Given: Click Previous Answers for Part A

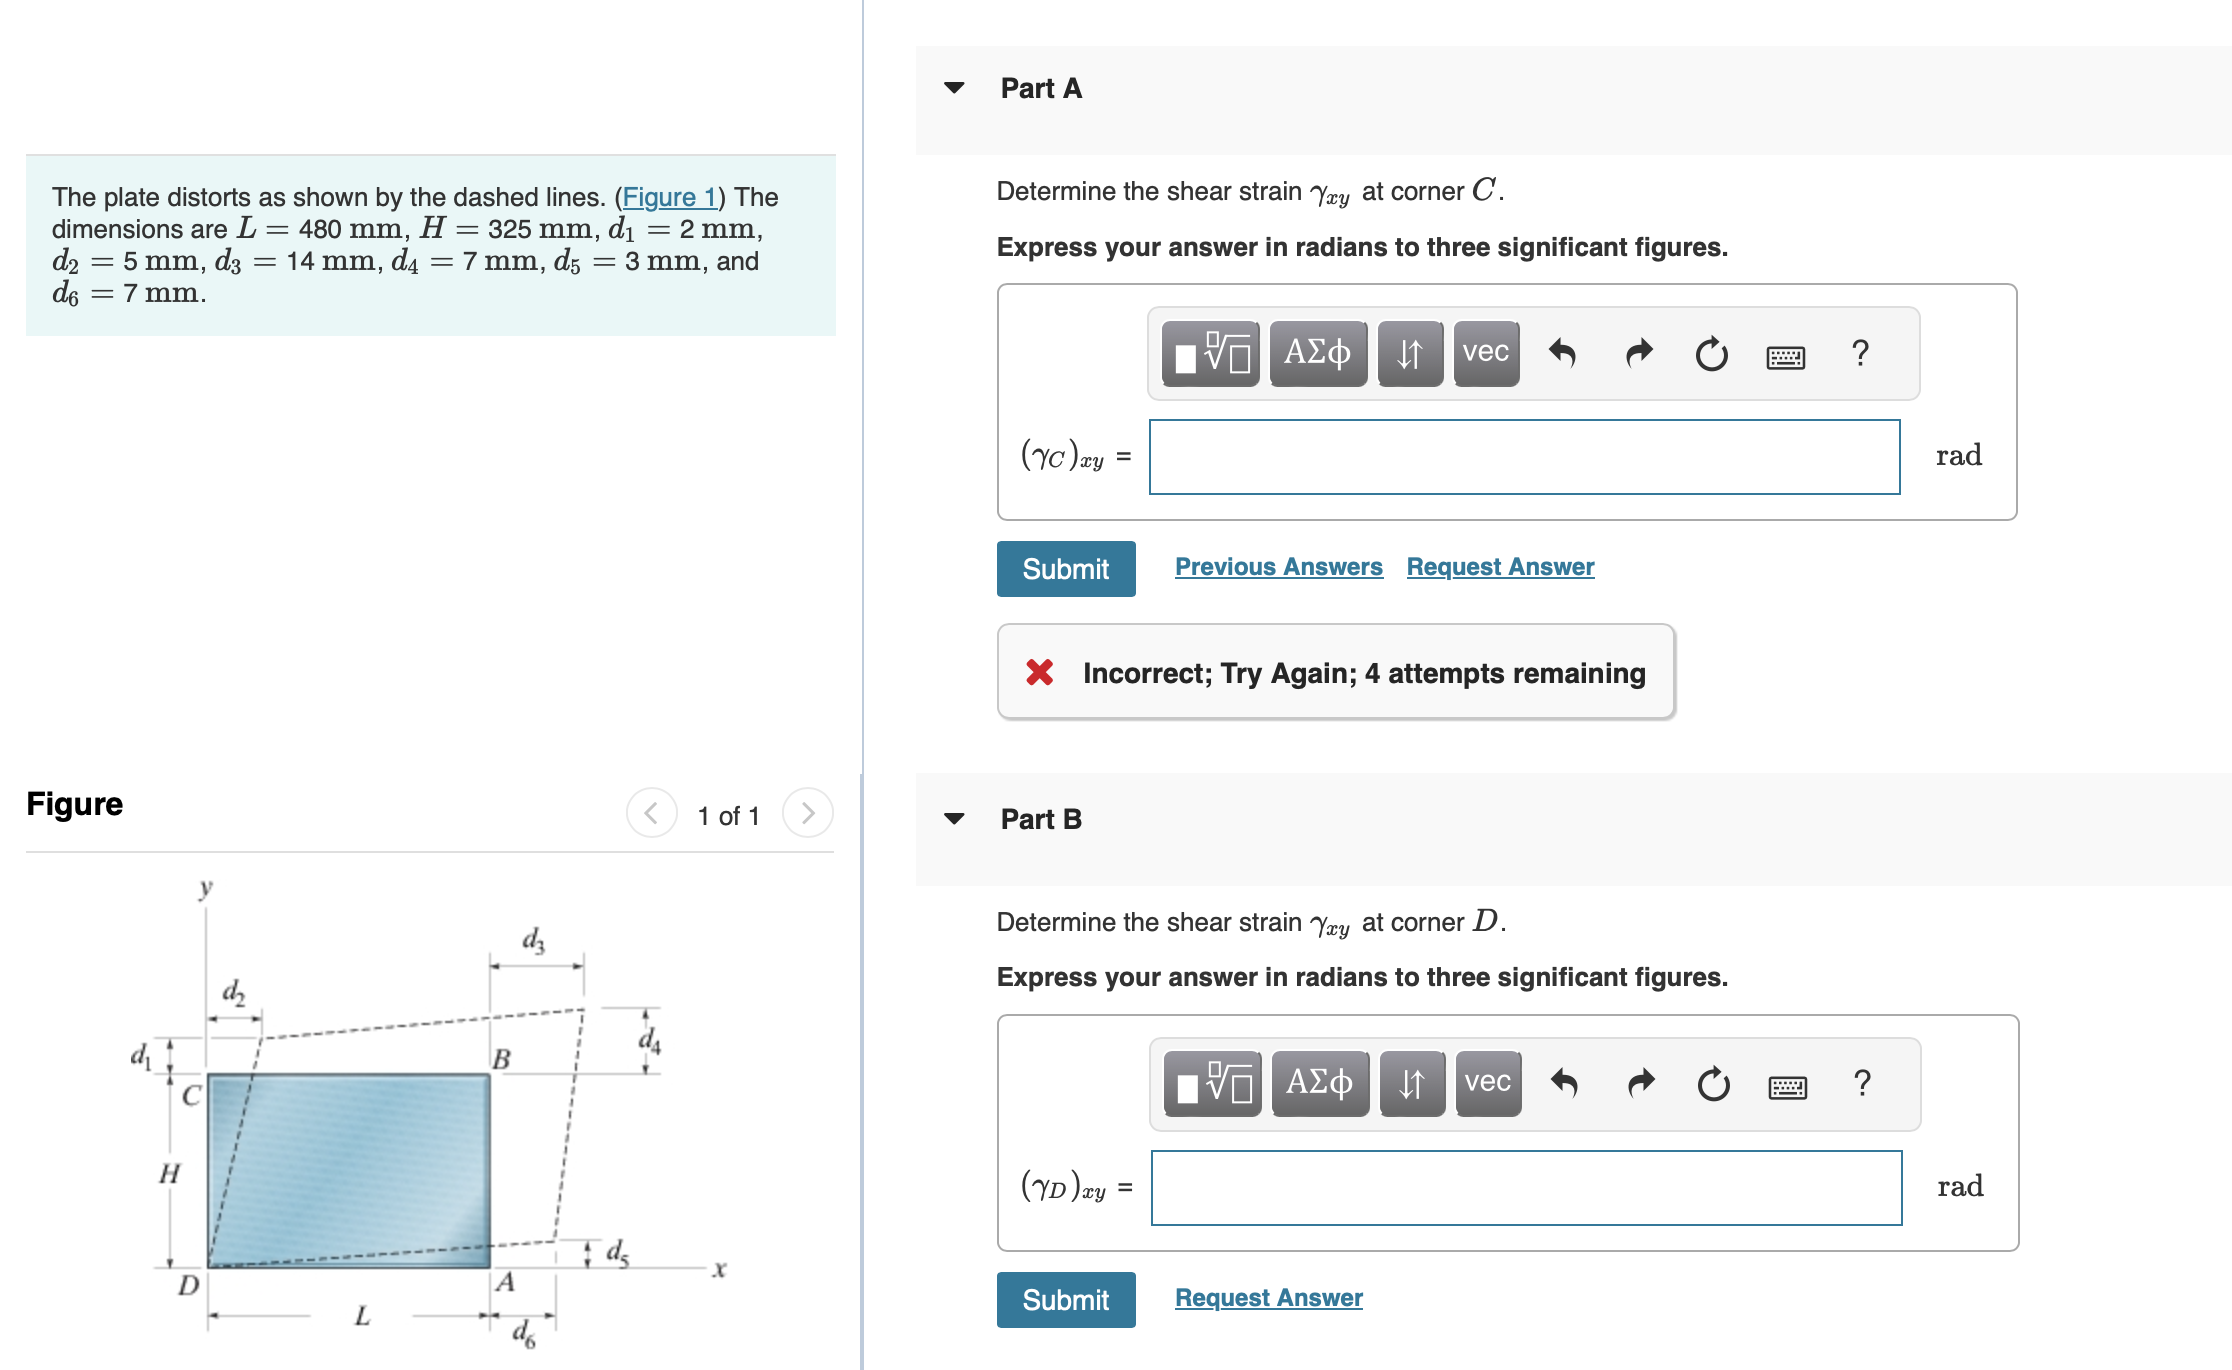Looking at the screenshot, I should click(x=1279, y=566).
